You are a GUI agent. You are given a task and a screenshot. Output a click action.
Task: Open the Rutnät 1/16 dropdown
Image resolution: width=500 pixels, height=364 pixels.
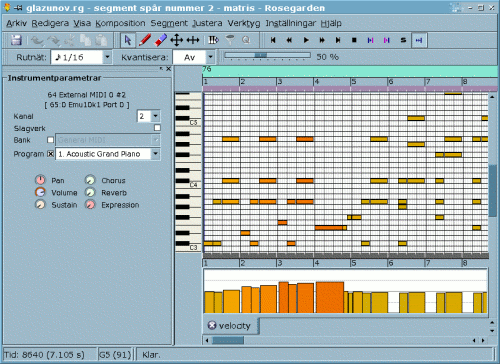pos(107,57)
